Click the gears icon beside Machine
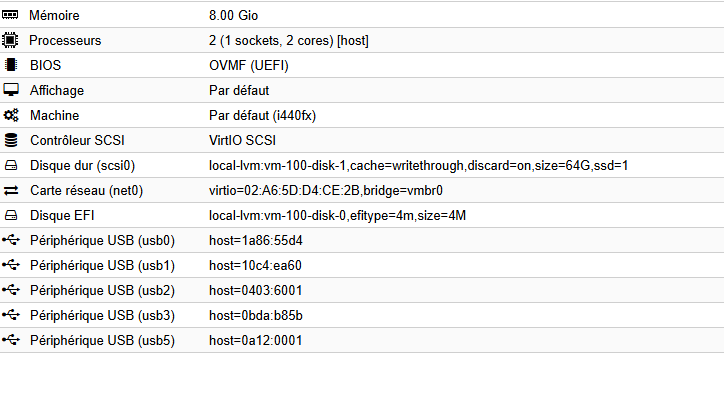The image size is (724, 397). click(x=11, y=115)
